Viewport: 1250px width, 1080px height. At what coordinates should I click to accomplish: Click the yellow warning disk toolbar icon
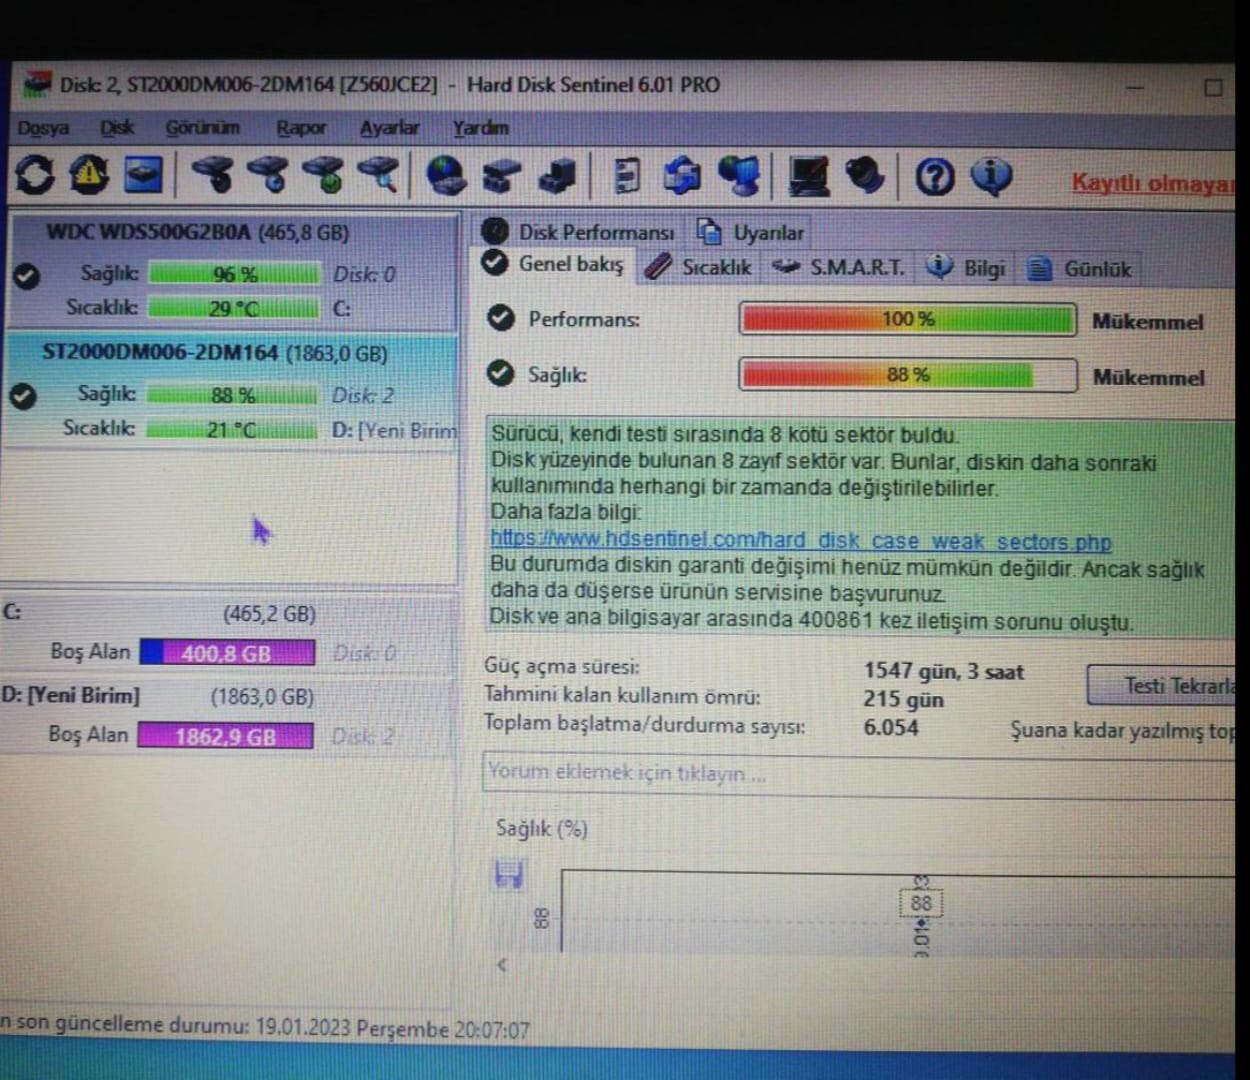click(x=89, y=174)
